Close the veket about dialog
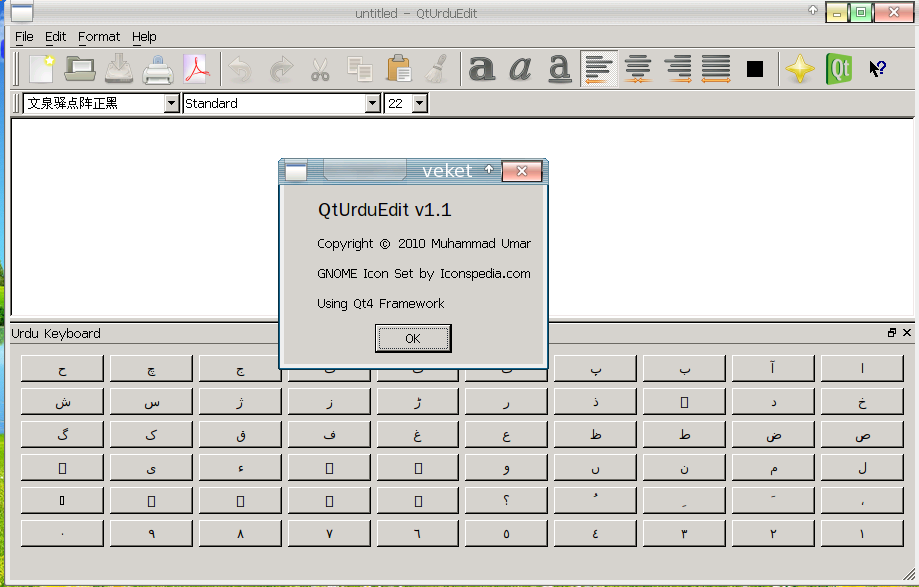The width and height of the screenshot is (919, 587). click(522, 171)
